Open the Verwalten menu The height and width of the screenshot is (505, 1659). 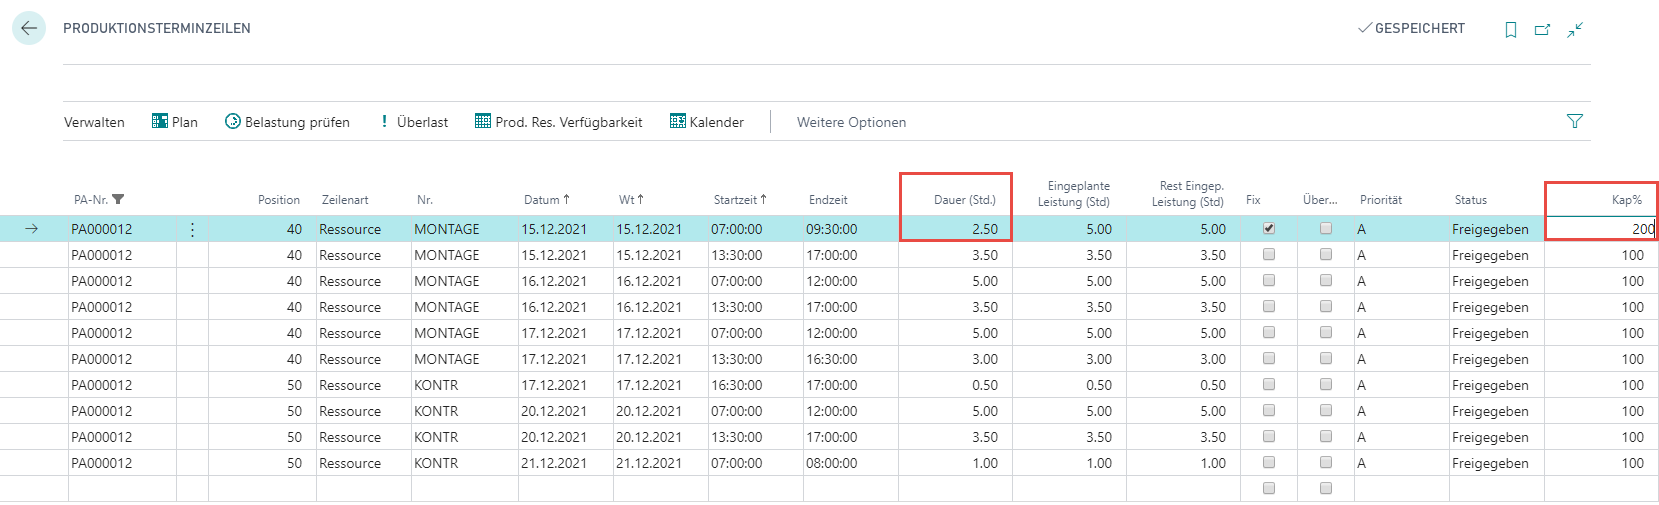click(94, 122)
